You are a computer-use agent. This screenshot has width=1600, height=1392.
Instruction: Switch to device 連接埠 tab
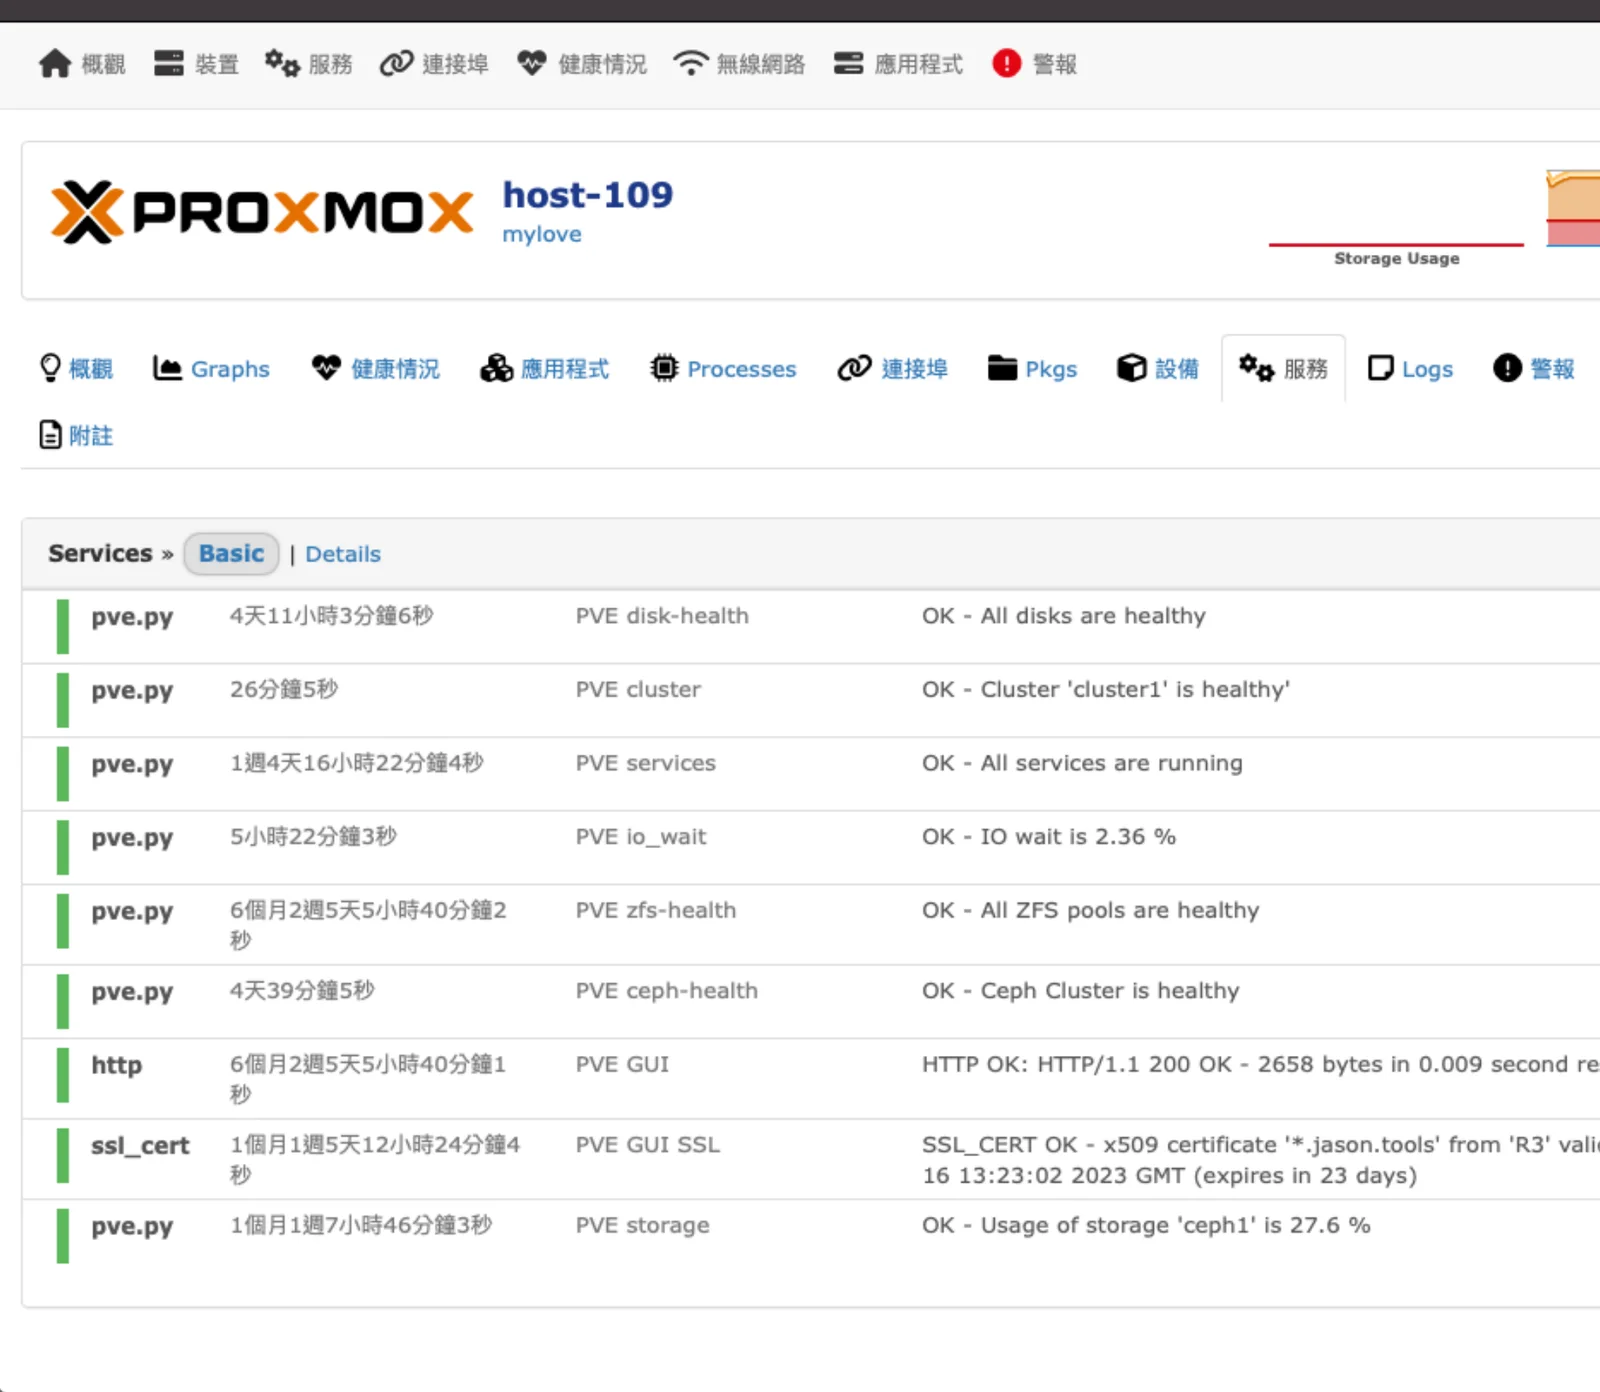[x=892, y=368]
